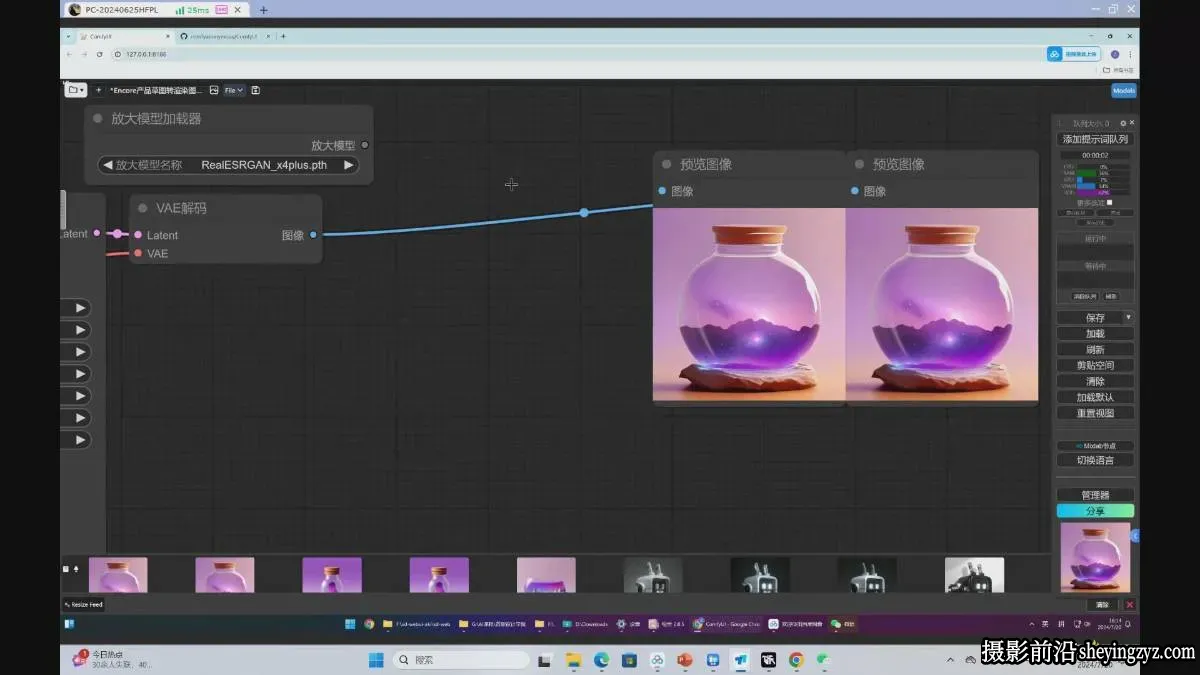Image resolution: width=1200 pixels, height=675 pixels.
Task: Click the 清除 button in the side menu
Action: (x=1095, y=381)
